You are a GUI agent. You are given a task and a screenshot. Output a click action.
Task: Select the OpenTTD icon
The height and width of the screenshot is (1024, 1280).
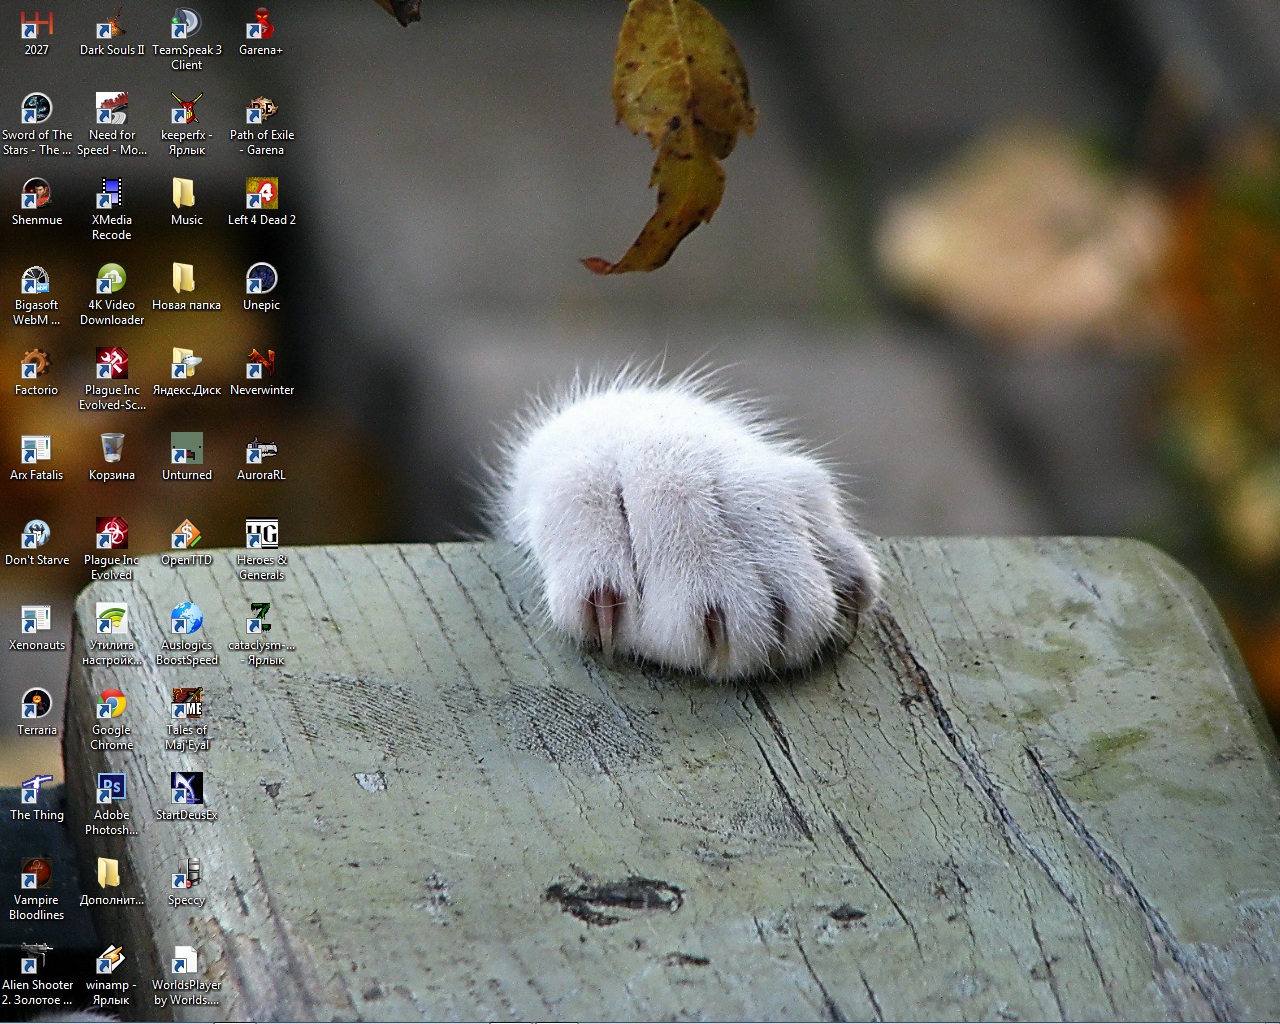point(186,535)
